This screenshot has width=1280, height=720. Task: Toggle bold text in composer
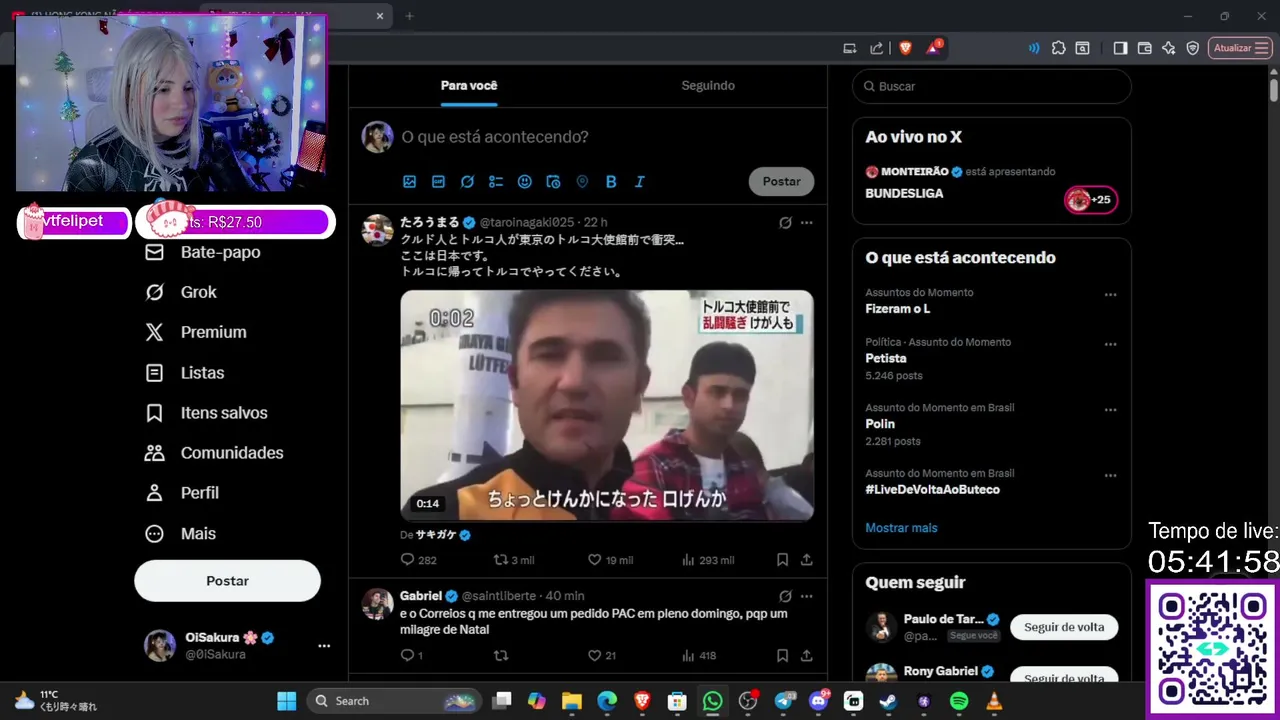tap(611, 182)
